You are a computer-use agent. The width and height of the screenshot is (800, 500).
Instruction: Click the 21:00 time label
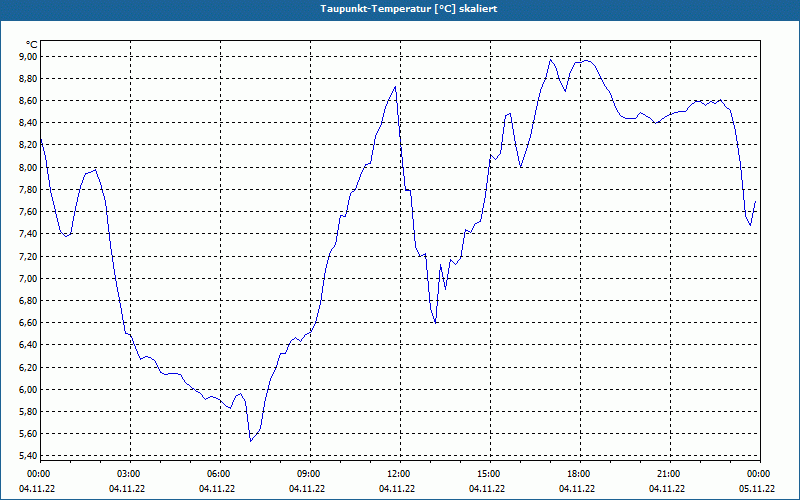pyautogui.click(x=669, y=474)
